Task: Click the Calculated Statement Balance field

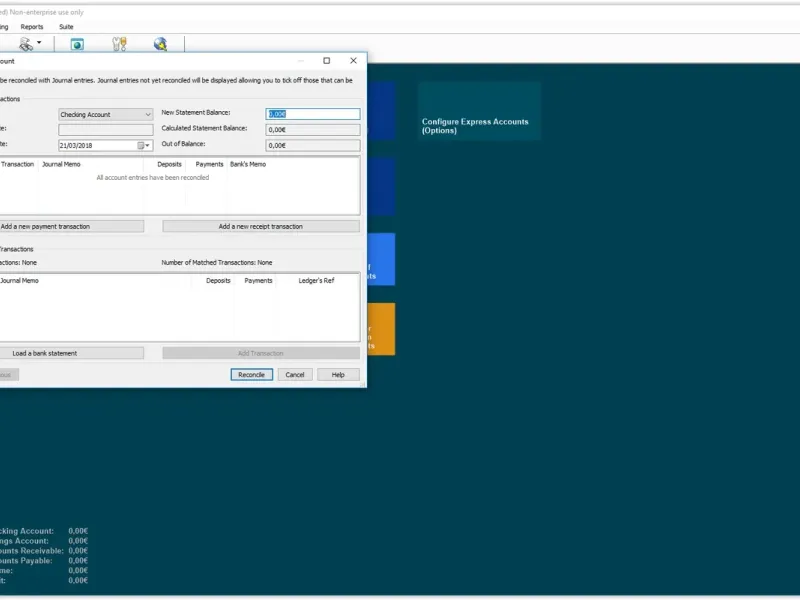Action: (x=313, y=130)
